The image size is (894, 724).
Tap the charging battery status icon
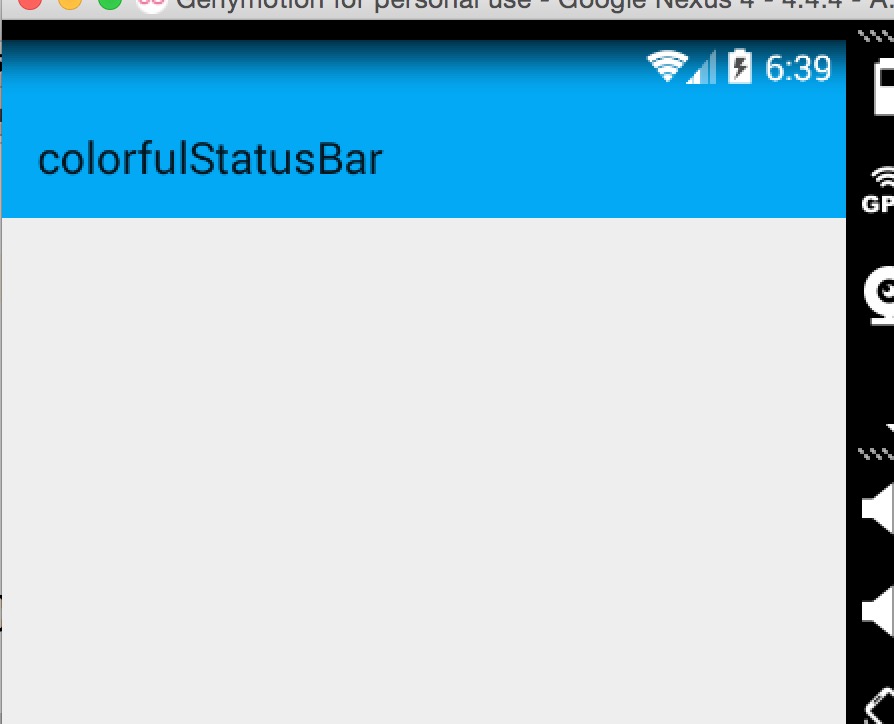click(739, 67)
